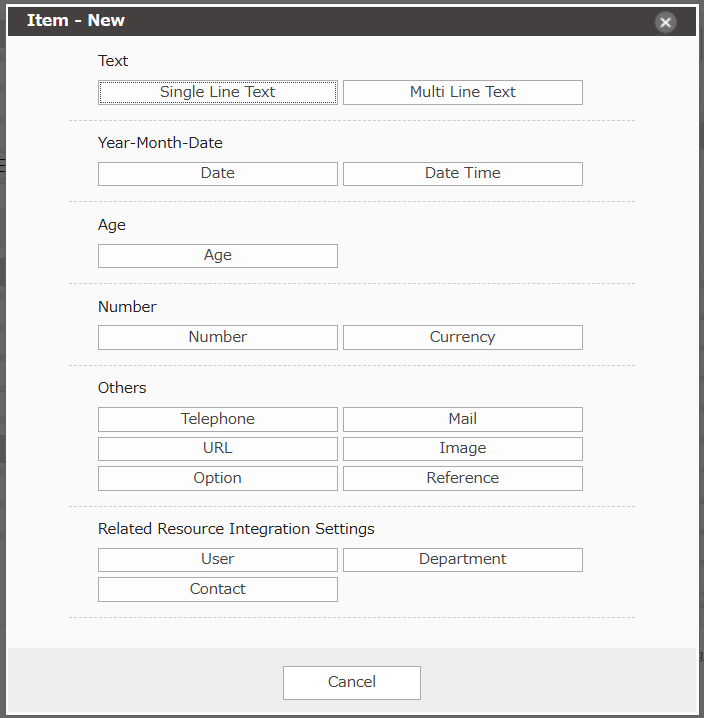Add a Contact integration item
The width and height of the screenshot is (704, 718).
coord(217,589)
